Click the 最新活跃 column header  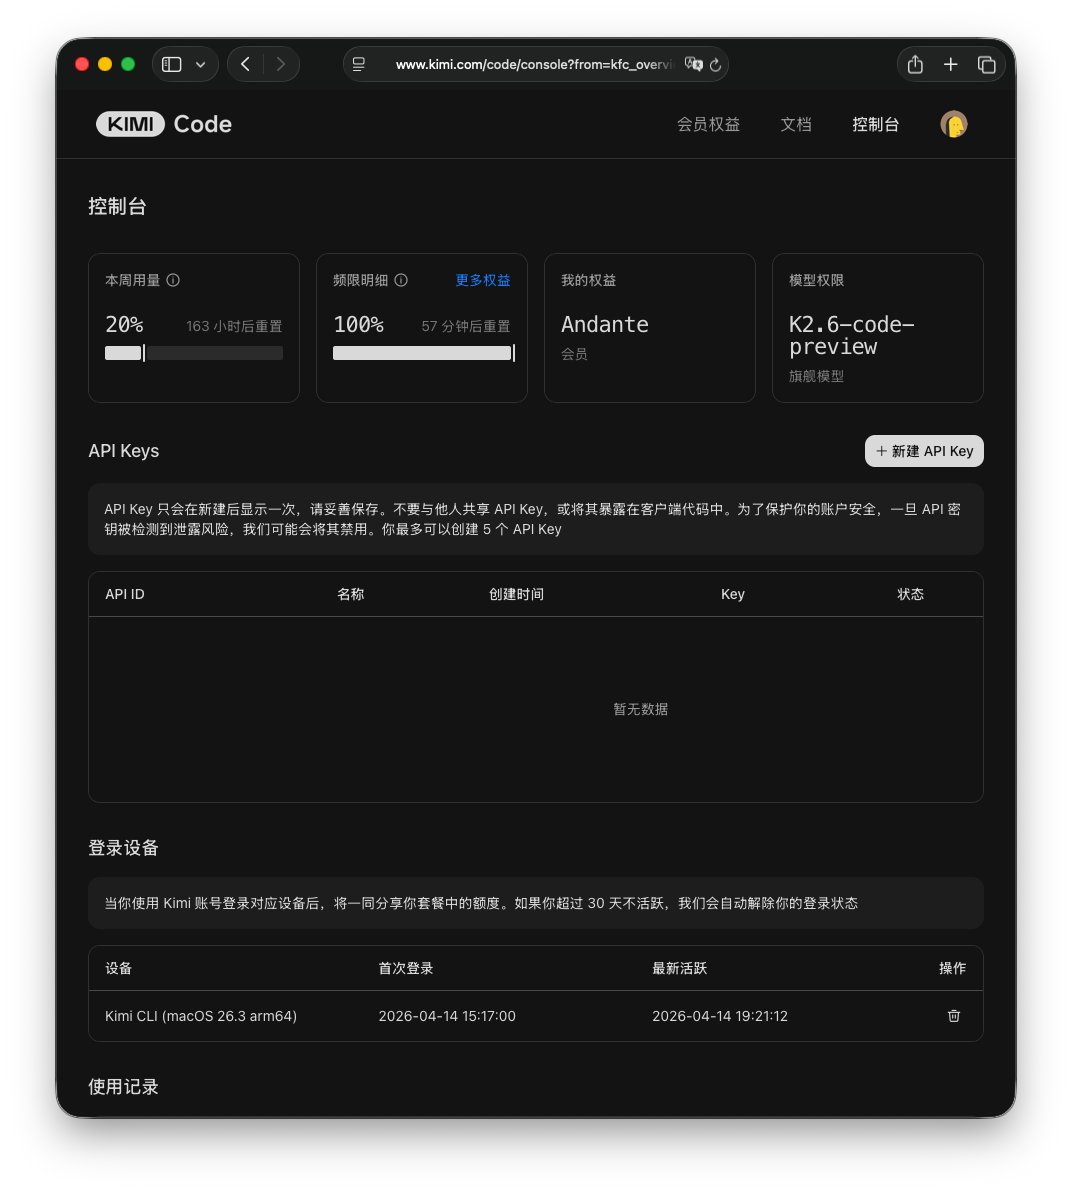coord(680,968)
